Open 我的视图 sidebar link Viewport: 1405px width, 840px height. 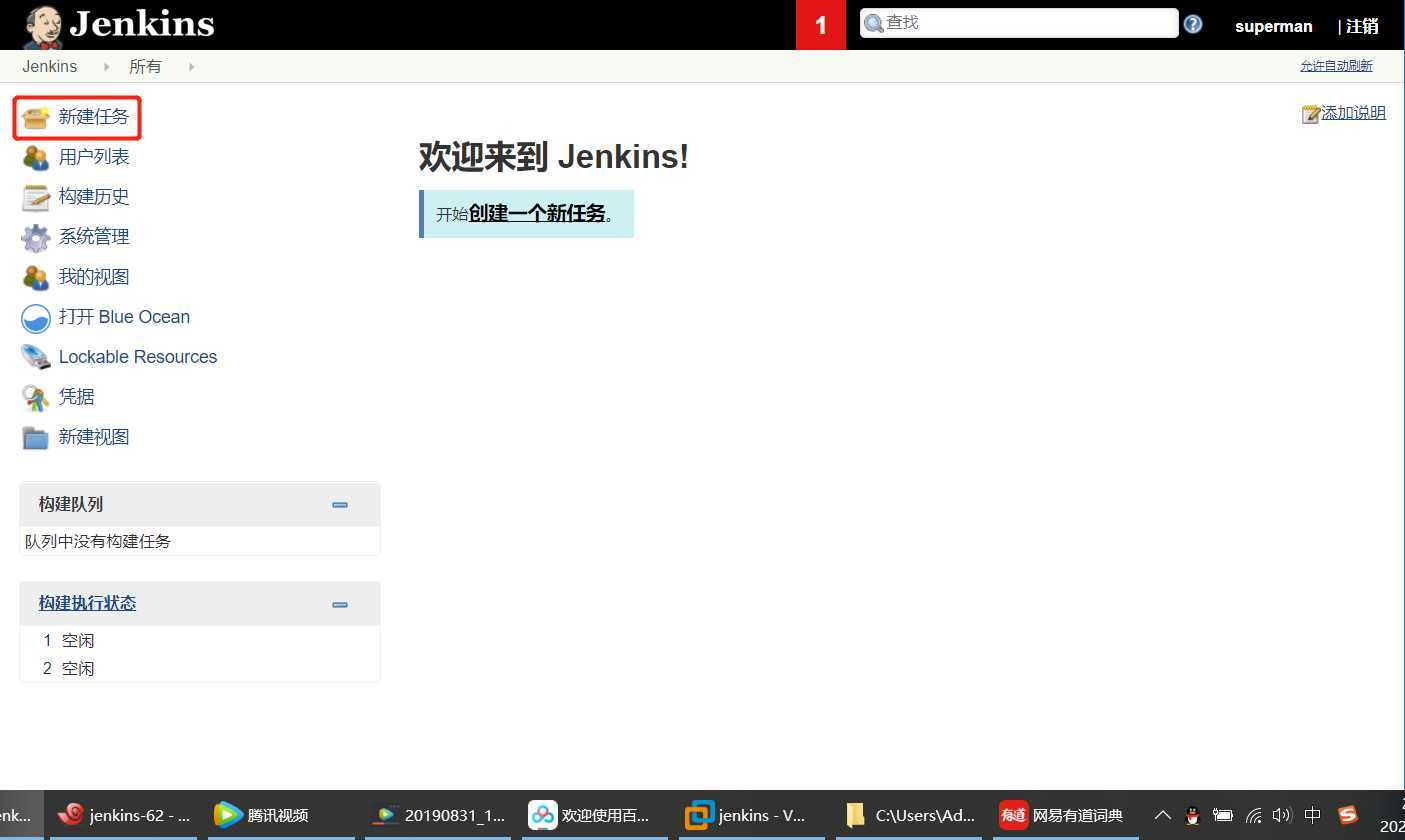pos(94,277)
